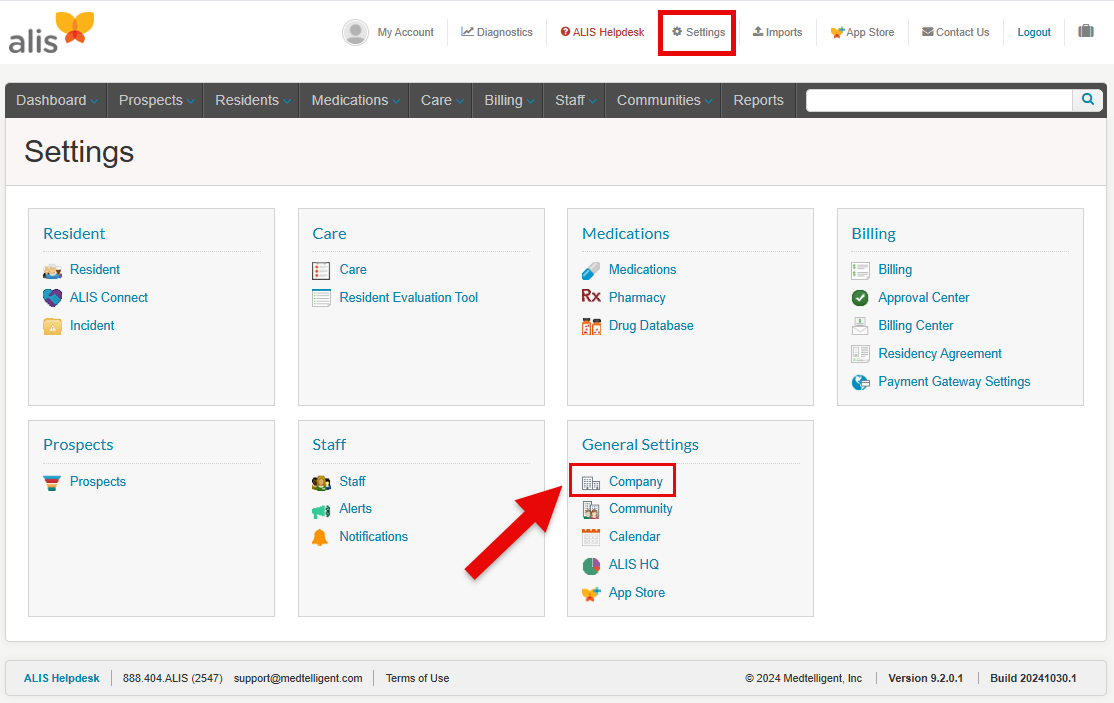The width and height of the screenshot is (1114, 703).
Task: Click the Drug Database bottles icon
Action: [x=590, y=326]
